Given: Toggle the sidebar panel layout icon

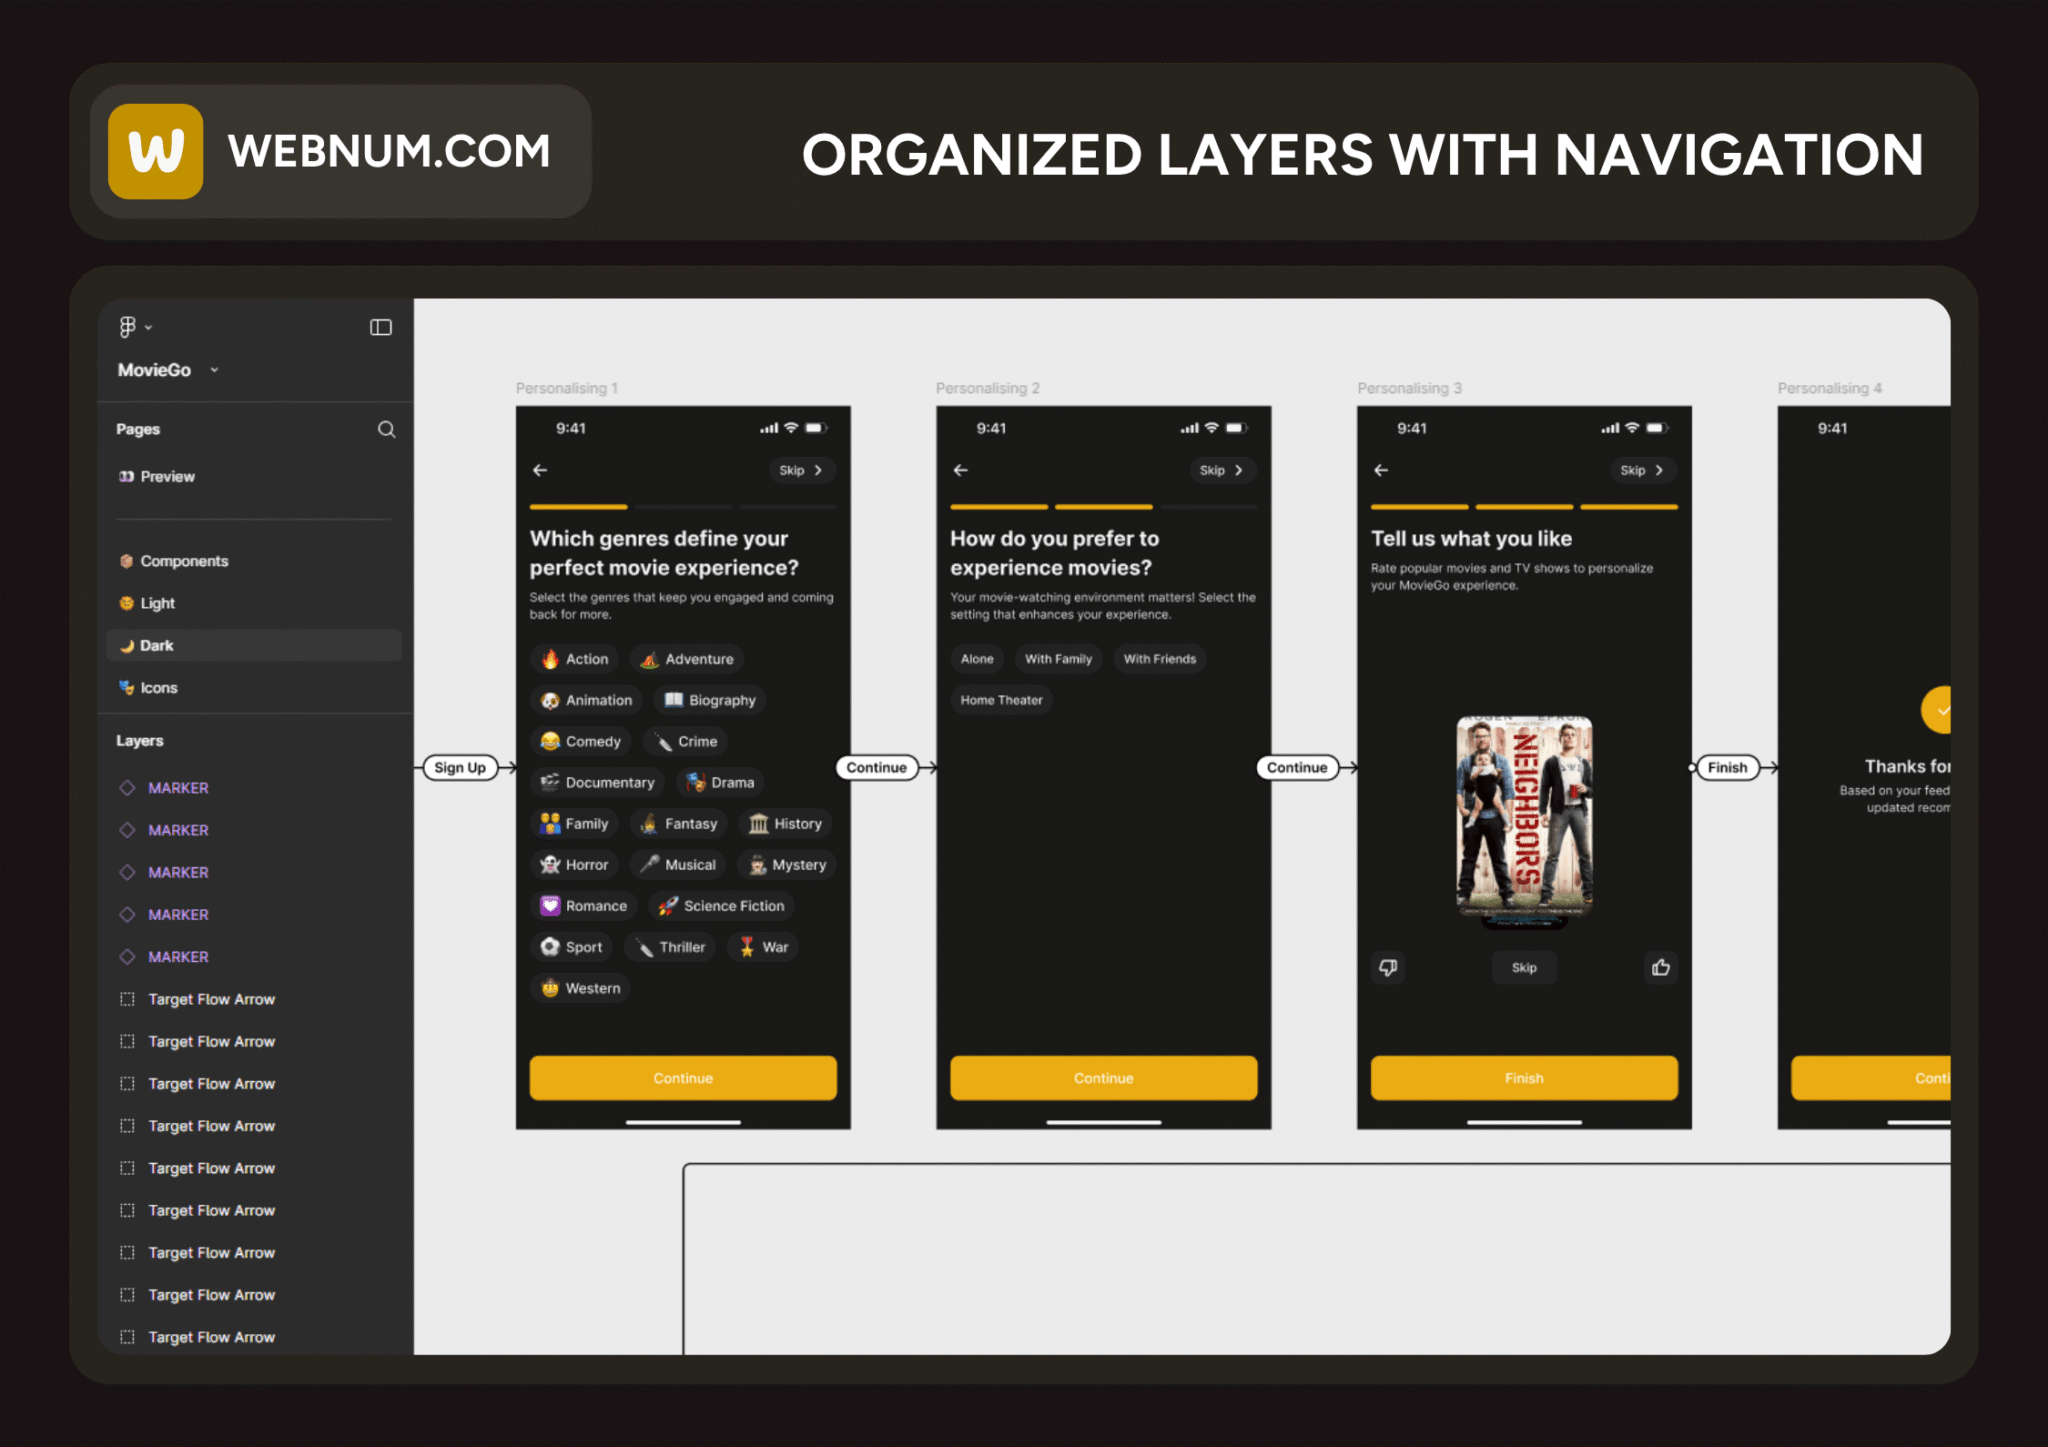Looking at the screenshot, I should click(x=381, y=327).
